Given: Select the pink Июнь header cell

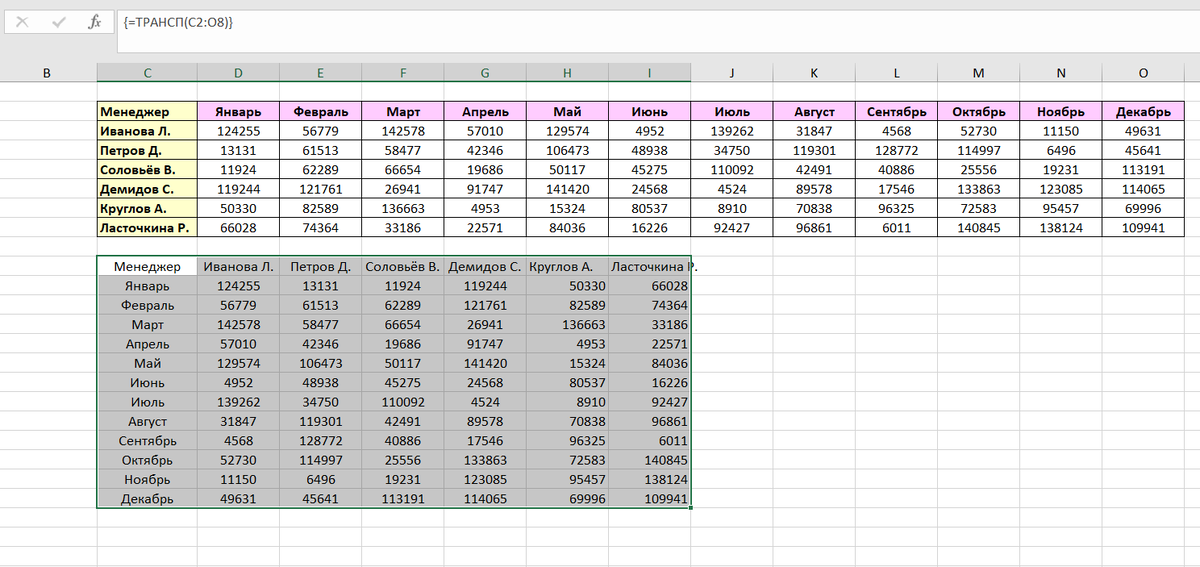Looking at the screenshot, I should (x=649, y=112).
